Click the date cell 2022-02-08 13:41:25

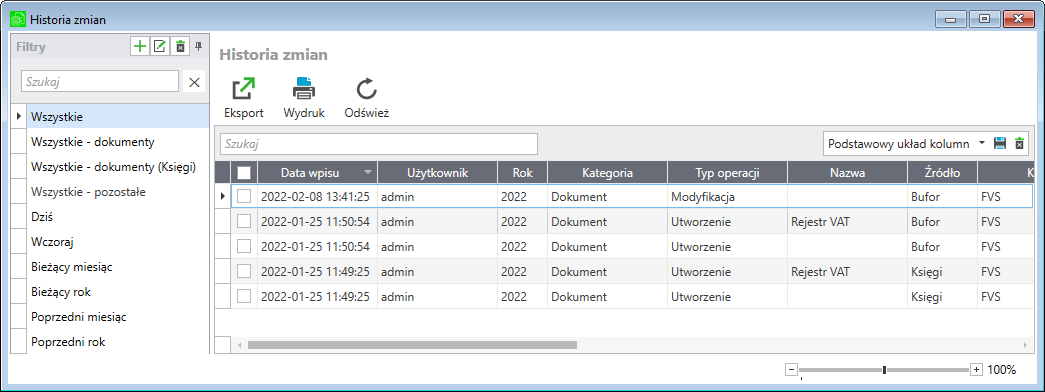coord(317,197)
